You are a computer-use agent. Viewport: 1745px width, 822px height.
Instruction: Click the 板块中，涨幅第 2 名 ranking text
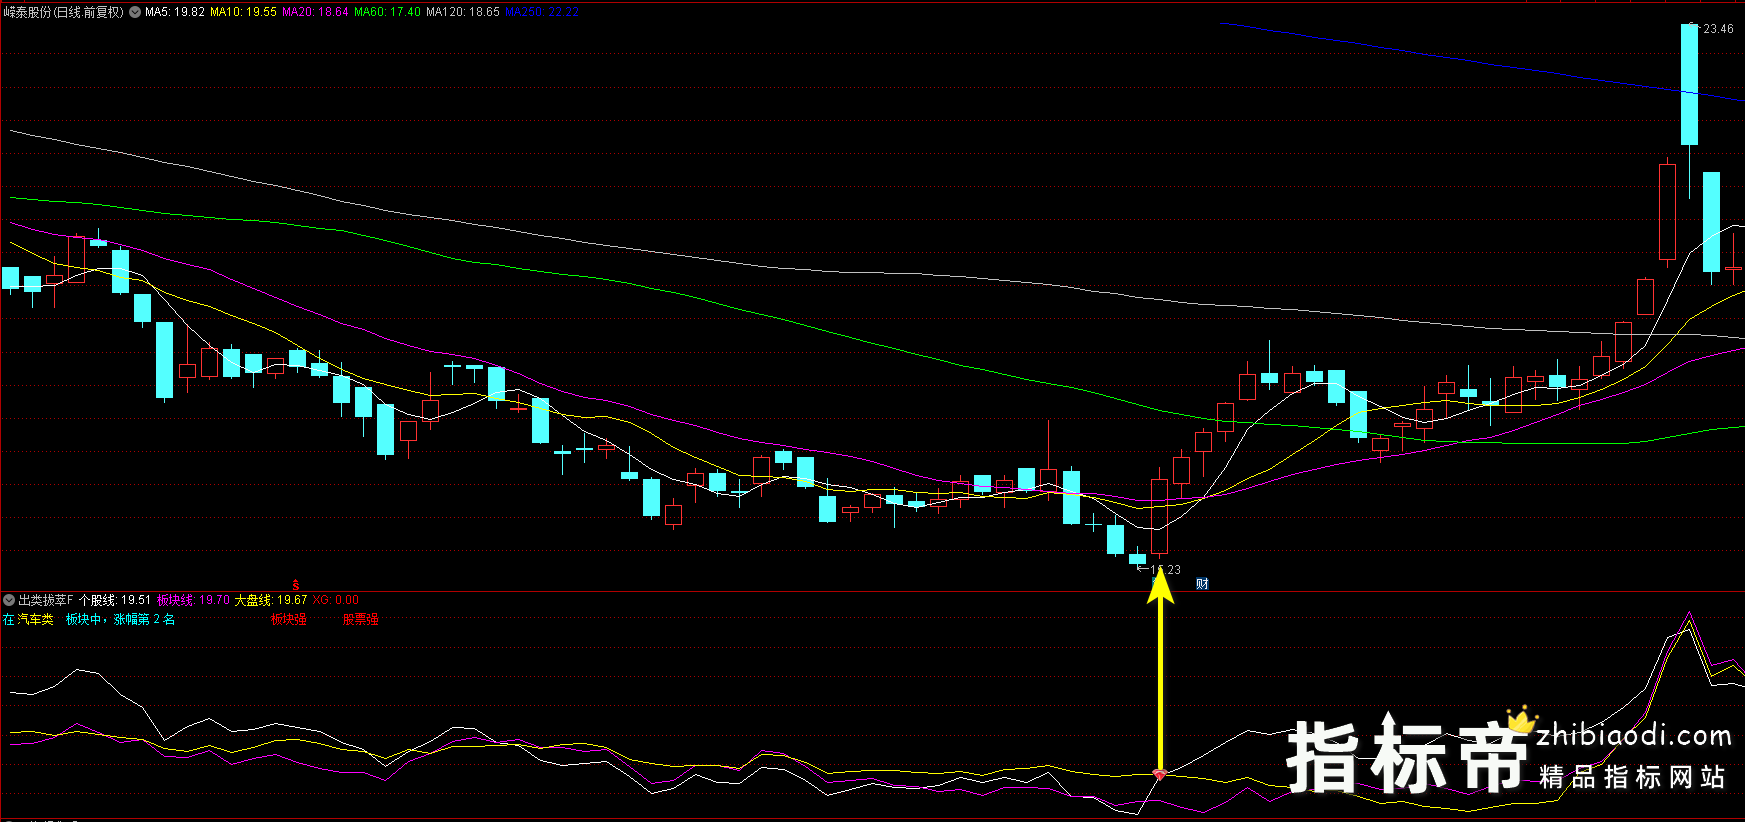tap(120, 620)
